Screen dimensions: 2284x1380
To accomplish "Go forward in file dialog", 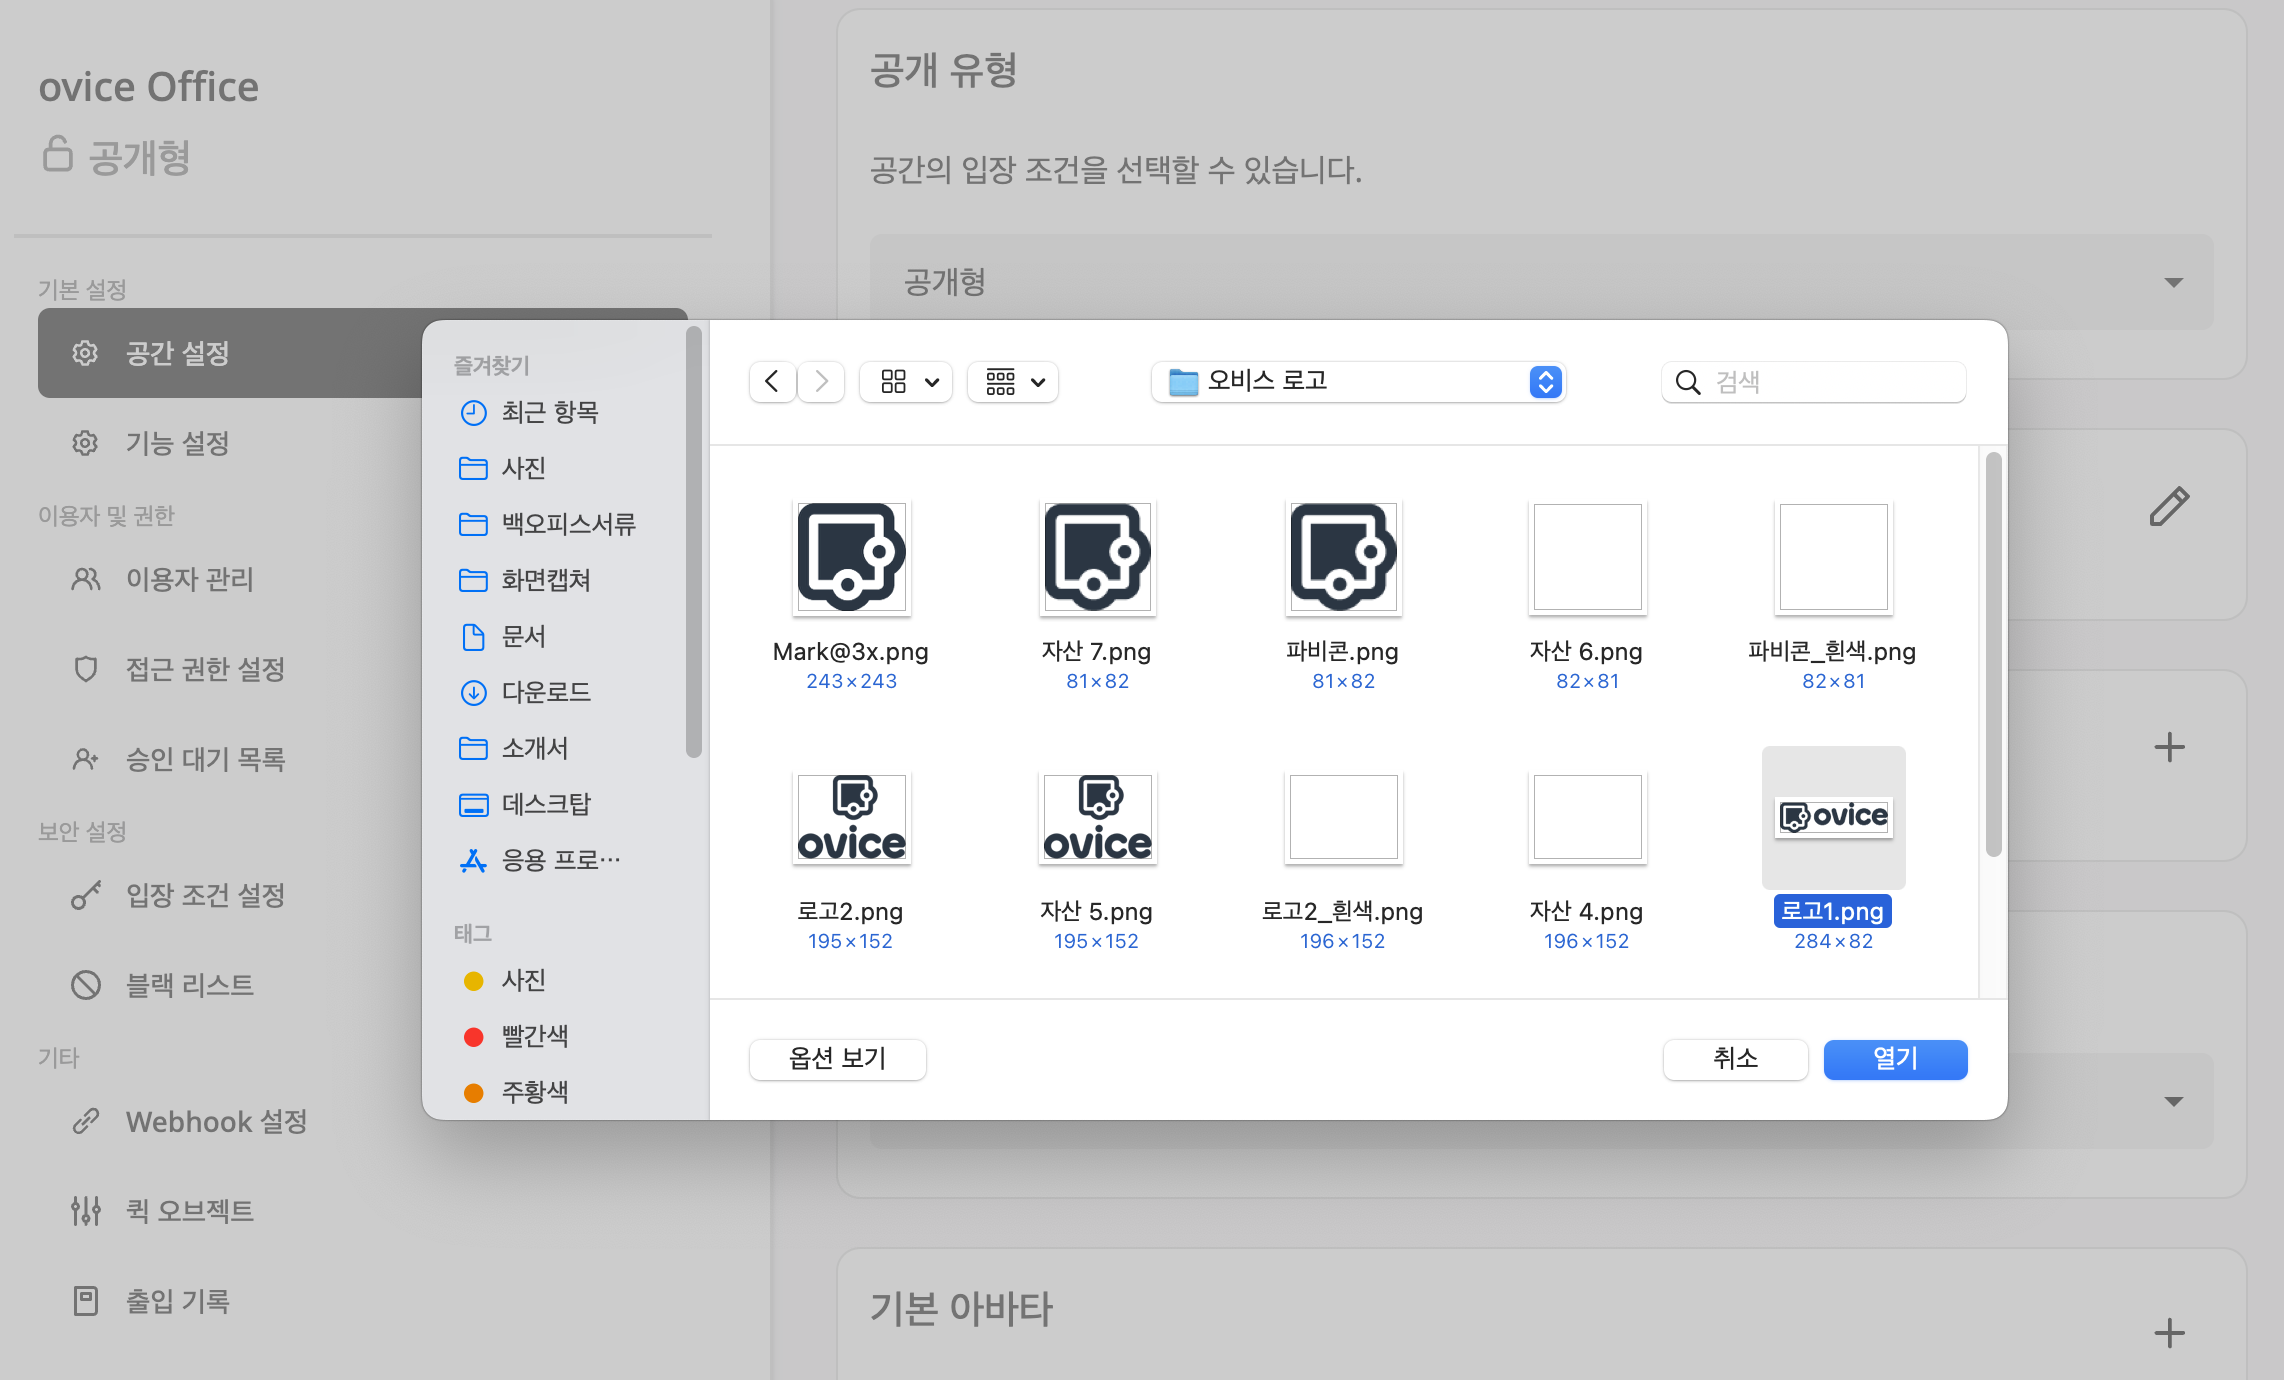I will pyautogui.click(x=821, y=381).
